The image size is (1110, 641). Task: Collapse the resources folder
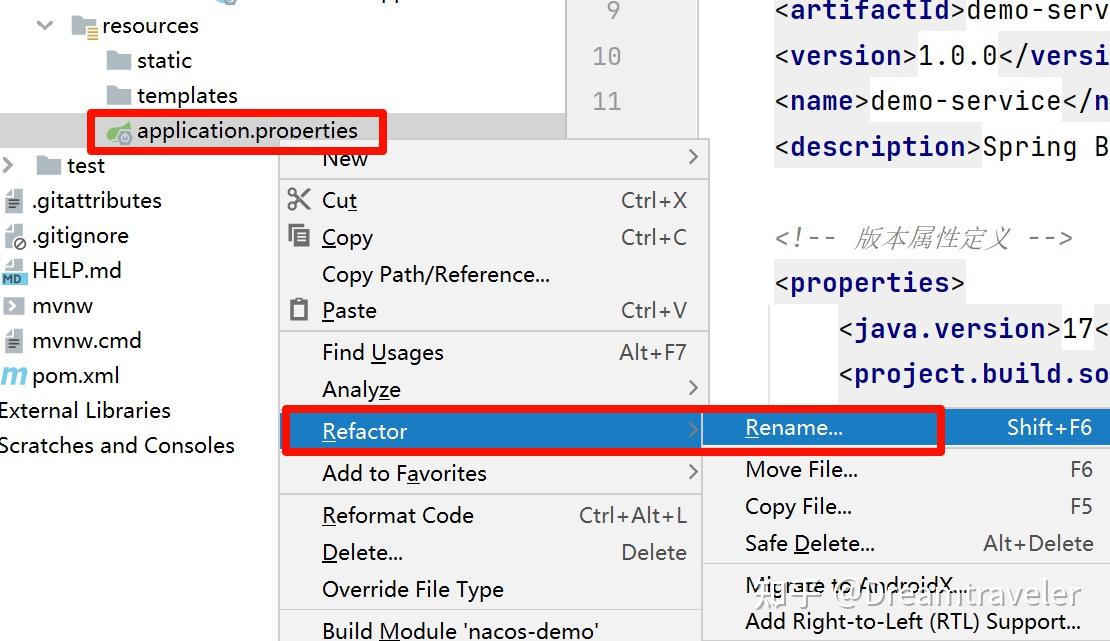point(45,25)
